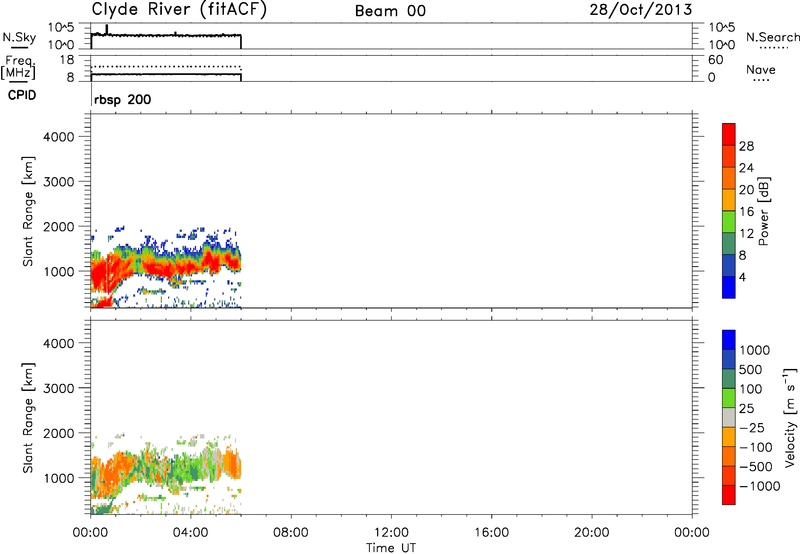Click the '-25' label on velocity colorbar

coord(752,428)
